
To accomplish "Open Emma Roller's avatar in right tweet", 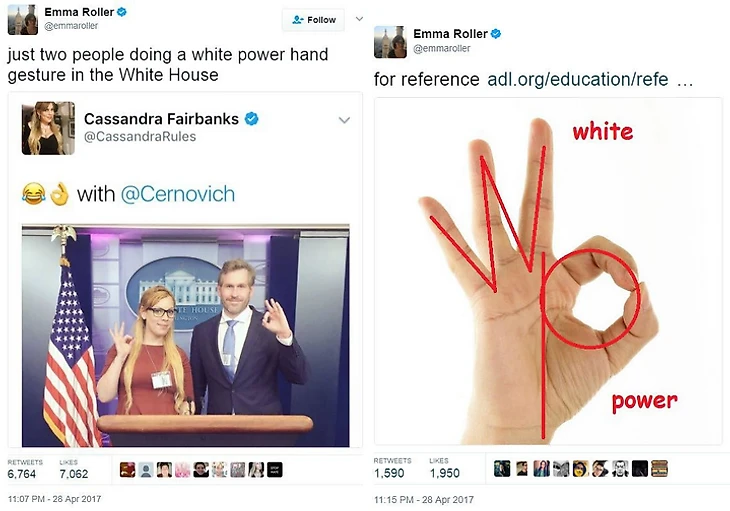I will click(390, 42).
